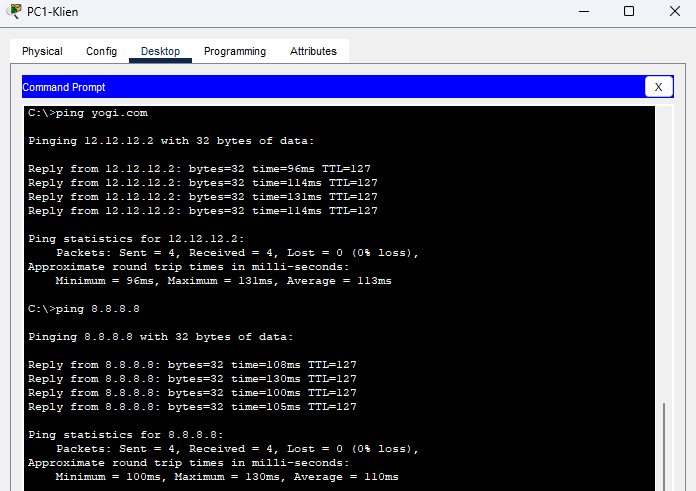Open the Physical tab
This screenshot has height=491, width=696.
(x=42, y=51)
